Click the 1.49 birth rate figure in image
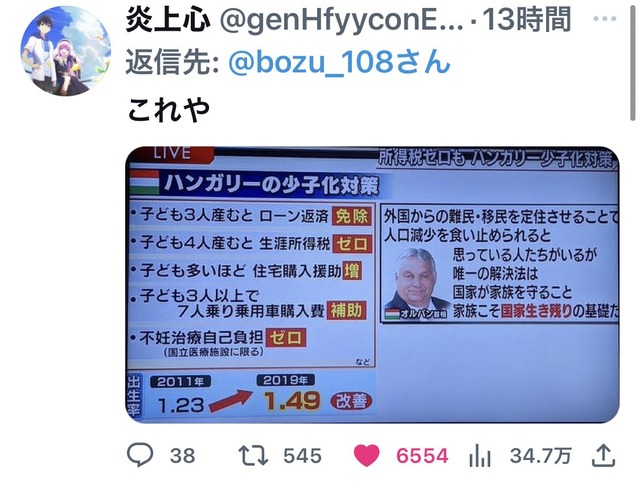The image size is (640, 489). tap(292, 400)
